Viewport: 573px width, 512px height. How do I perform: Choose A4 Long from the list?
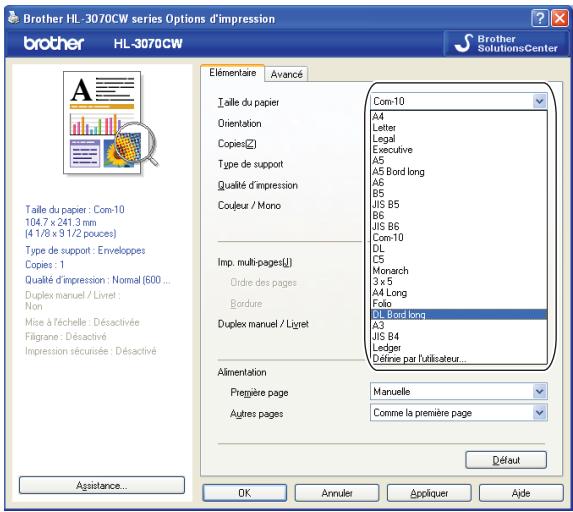point(459,292)
